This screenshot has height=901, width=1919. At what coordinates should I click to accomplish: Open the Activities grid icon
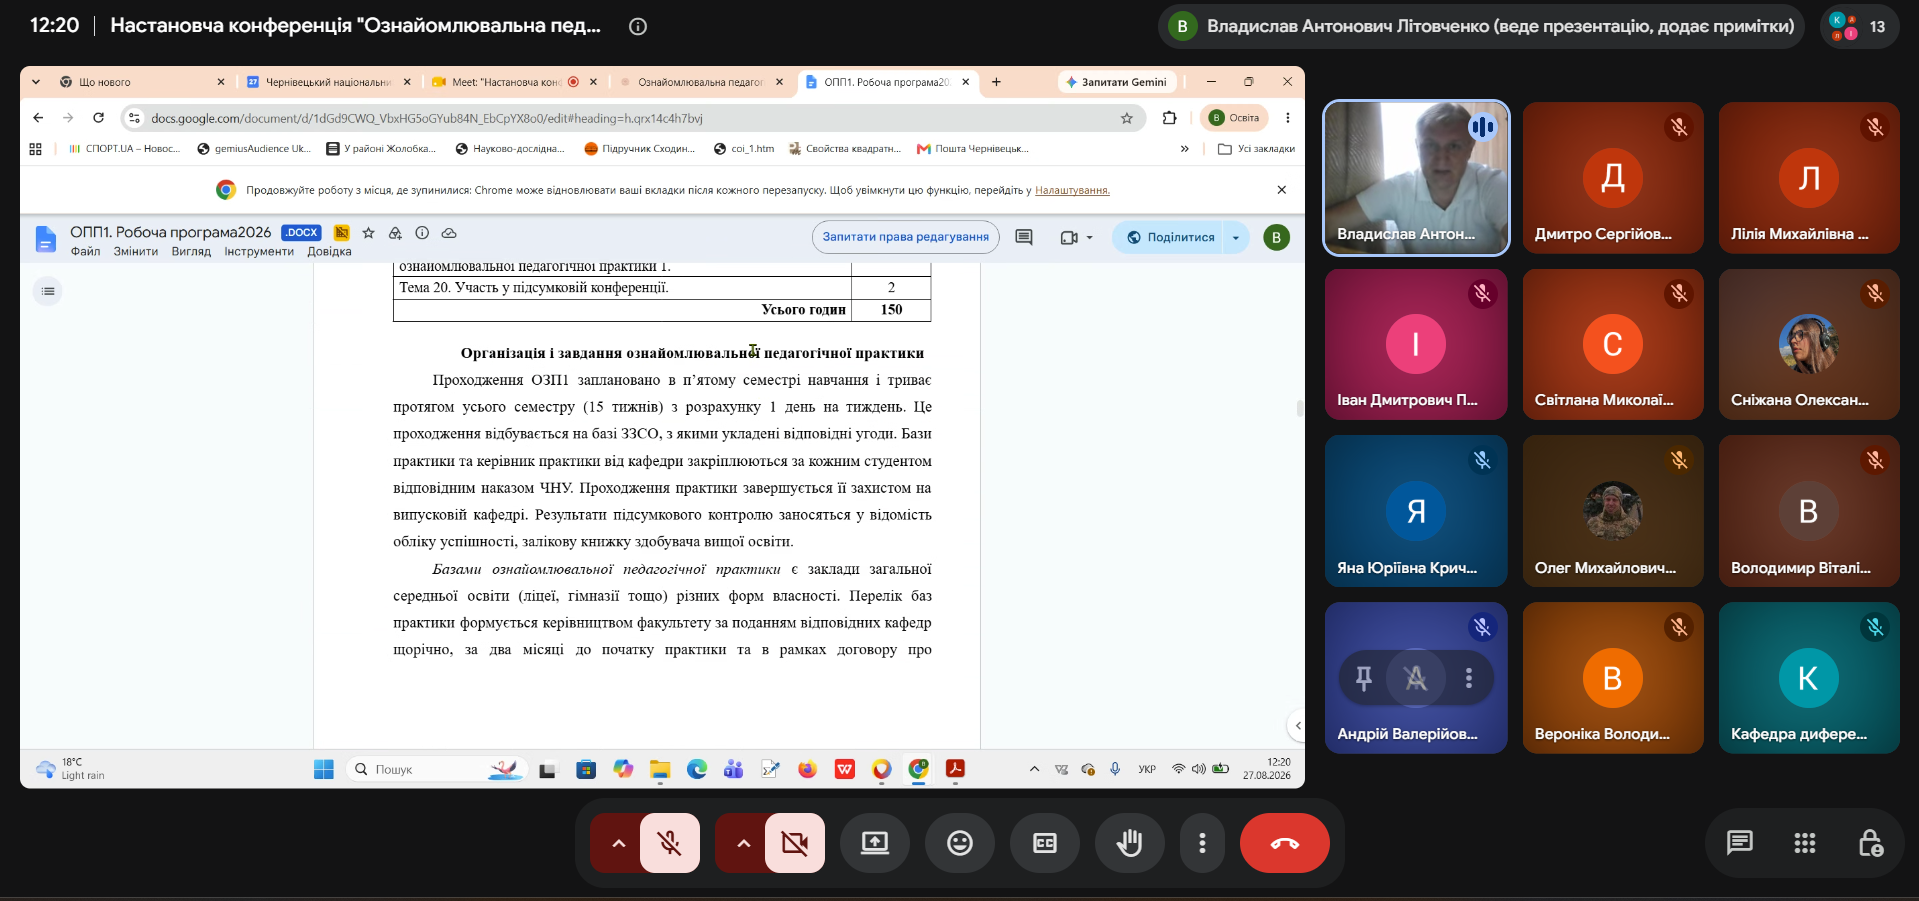click(x=1805, y=843)
